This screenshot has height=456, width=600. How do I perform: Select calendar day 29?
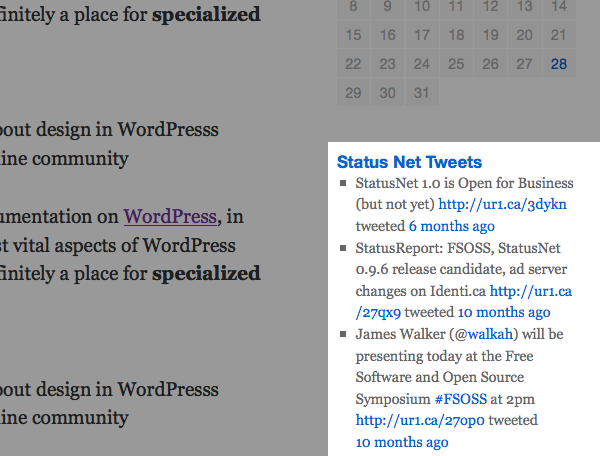[352, 93]
